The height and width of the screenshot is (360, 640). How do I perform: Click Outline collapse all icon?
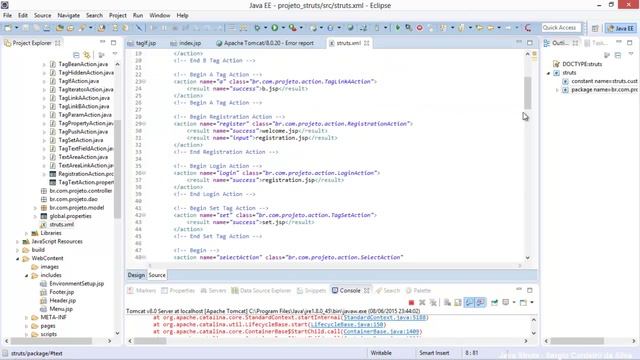click(x=618, y=55)
